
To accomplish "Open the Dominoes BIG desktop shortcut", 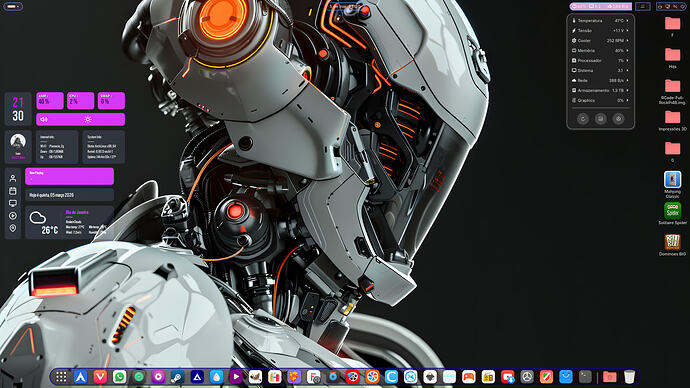I will coord(672,242).
